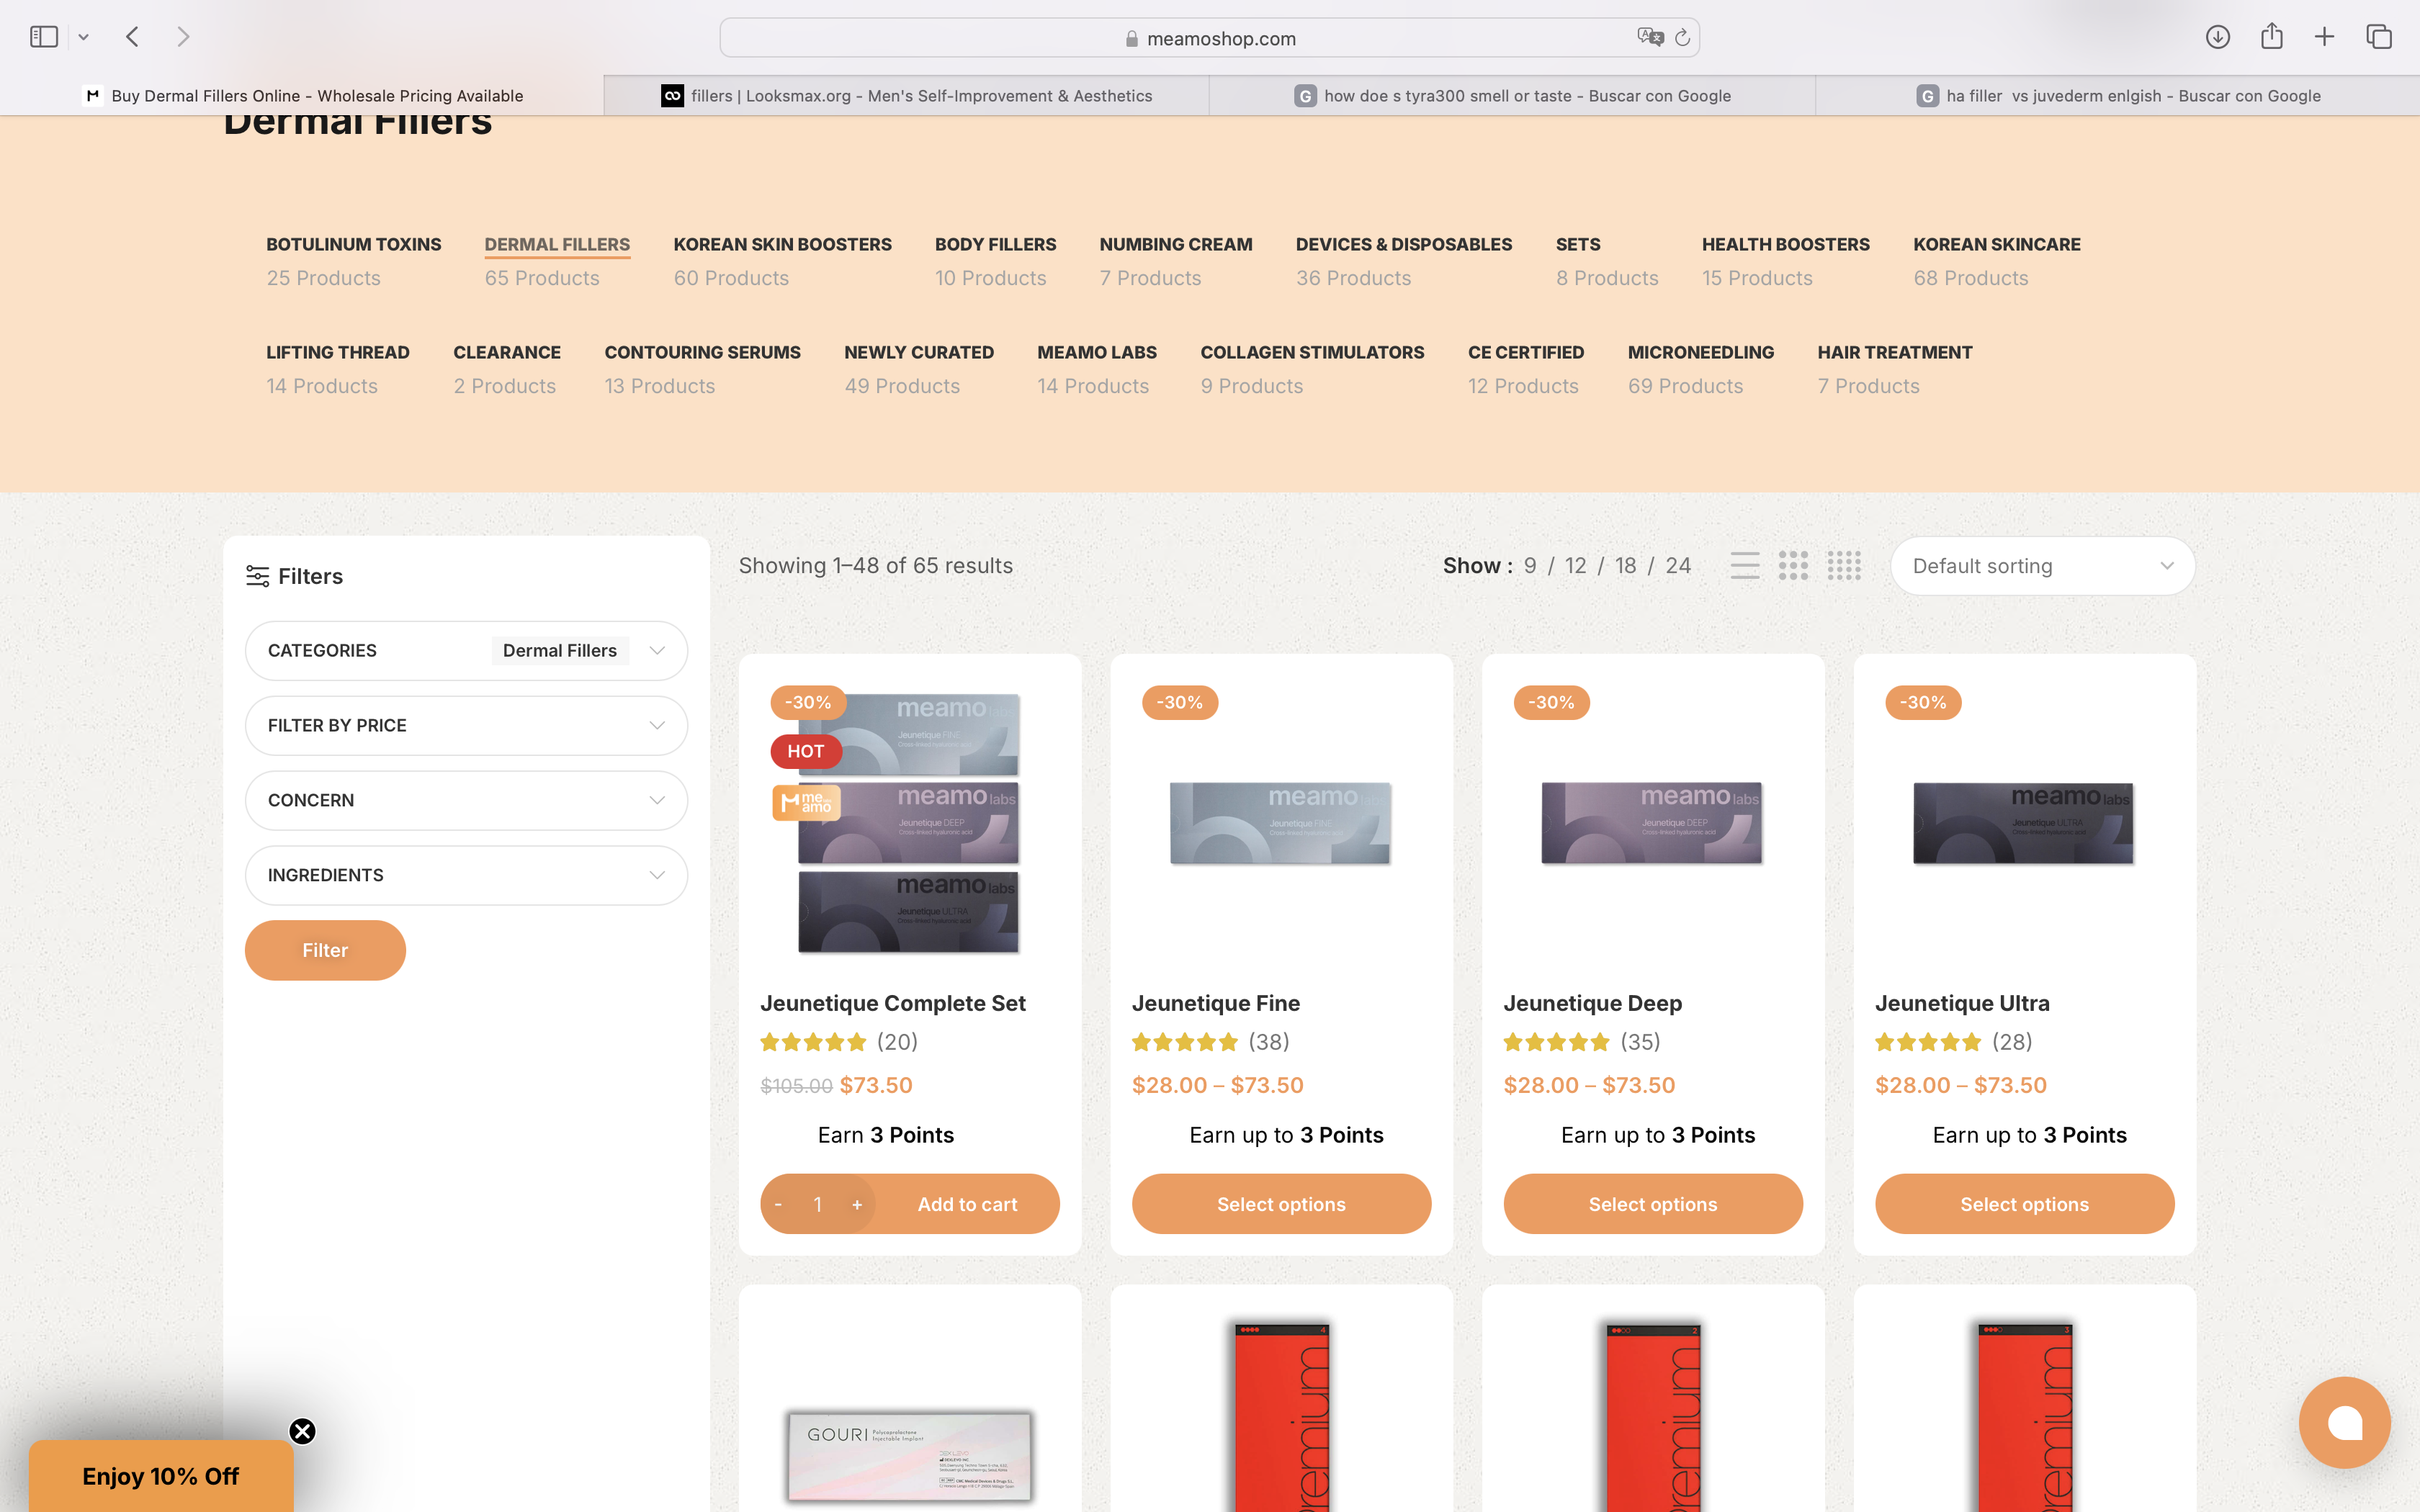
Task: Select options for Jeunetique Deep
Action: tap(1652, 1205)
